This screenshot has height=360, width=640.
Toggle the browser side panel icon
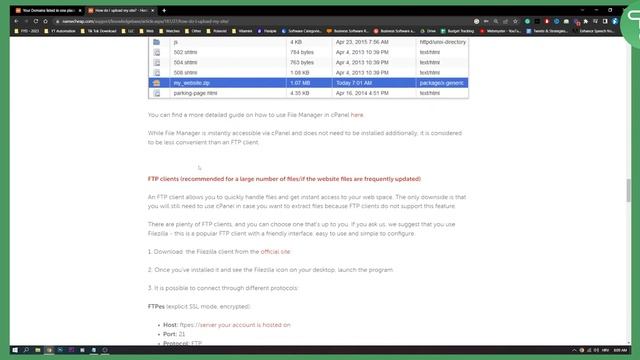point(605,21)
